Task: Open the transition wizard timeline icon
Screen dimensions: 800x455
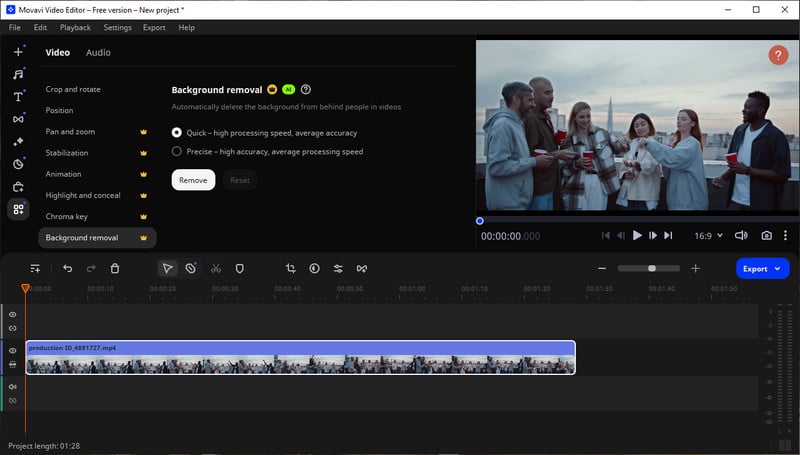Action: (362, 268)
